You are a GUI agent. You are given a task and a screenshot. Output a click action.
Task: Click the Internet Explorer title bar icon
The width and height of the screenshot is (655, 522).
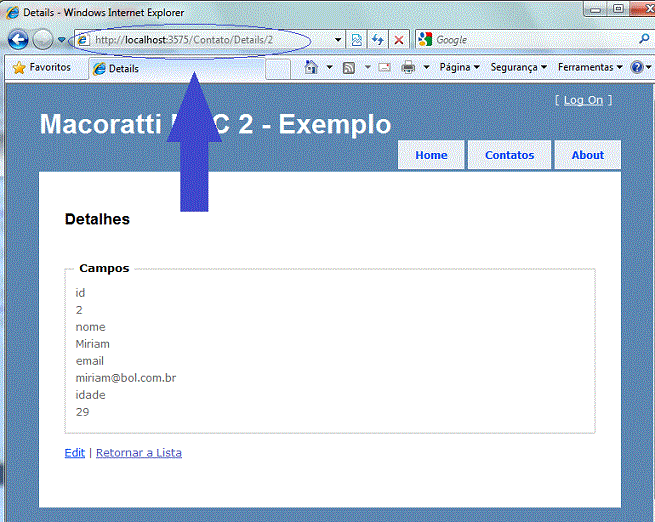(x=12, y=12)
